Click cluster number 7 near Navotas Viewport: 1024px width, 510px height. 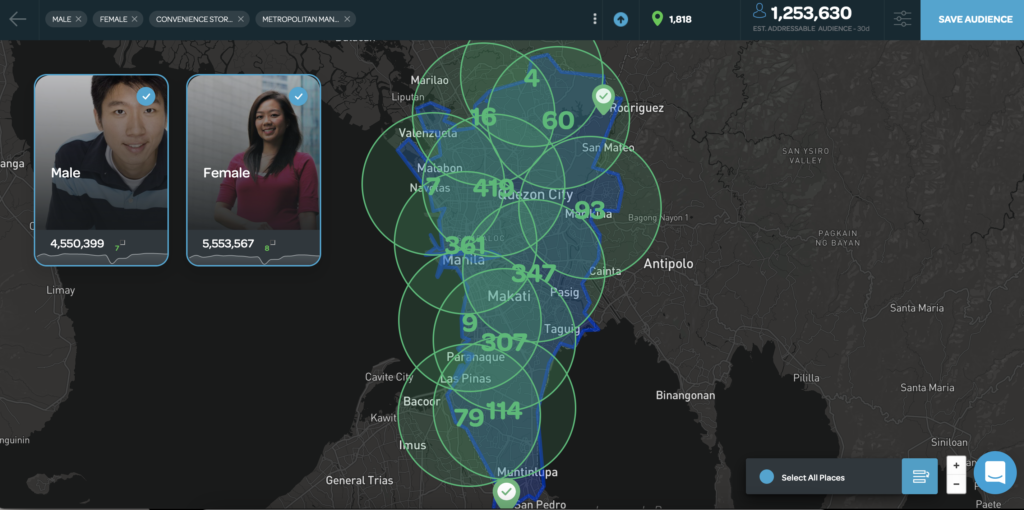[432, 185]
